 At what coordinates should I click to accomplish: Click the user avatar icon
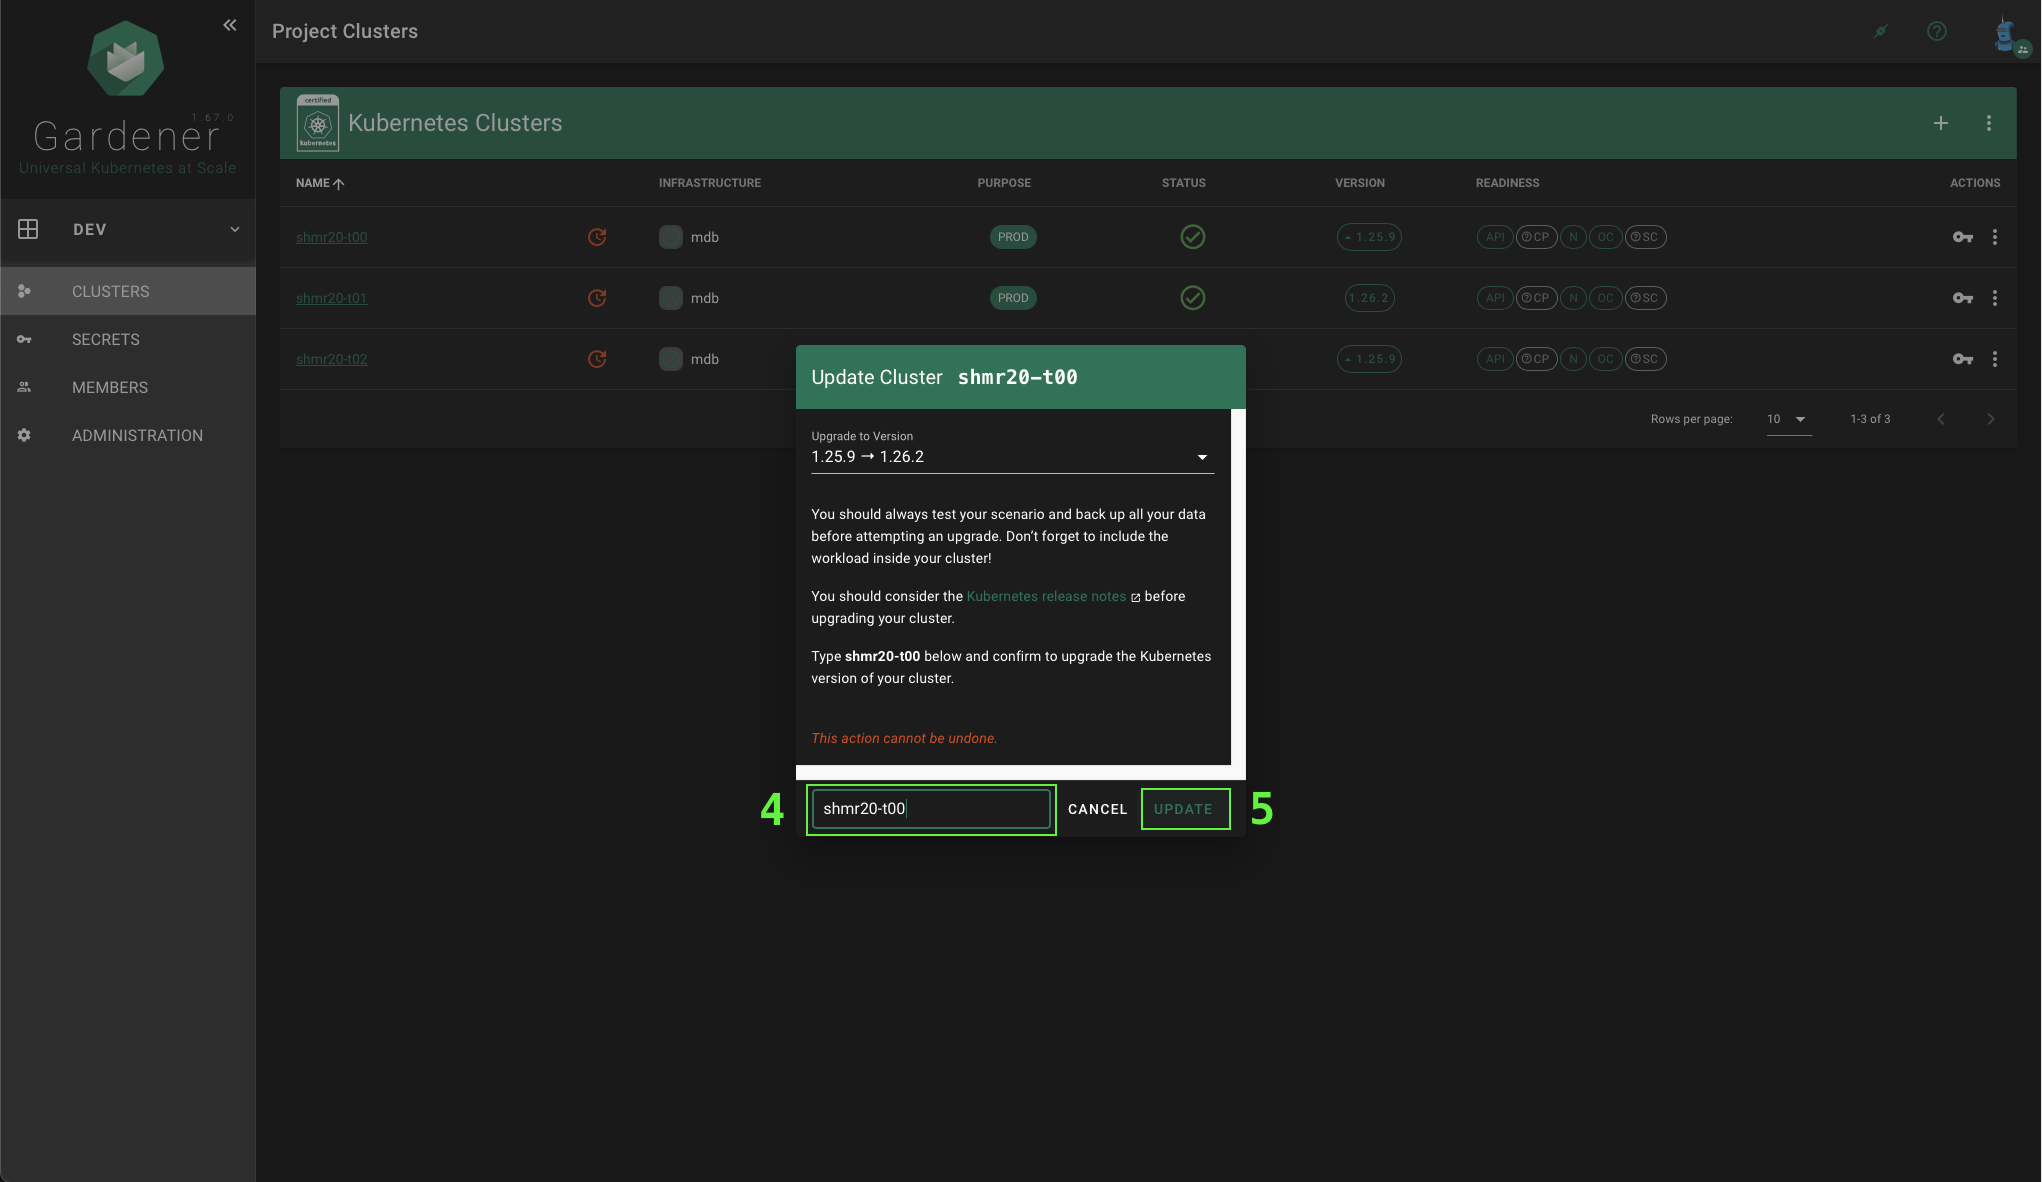pyautogui.click(x=2005, y=34)
